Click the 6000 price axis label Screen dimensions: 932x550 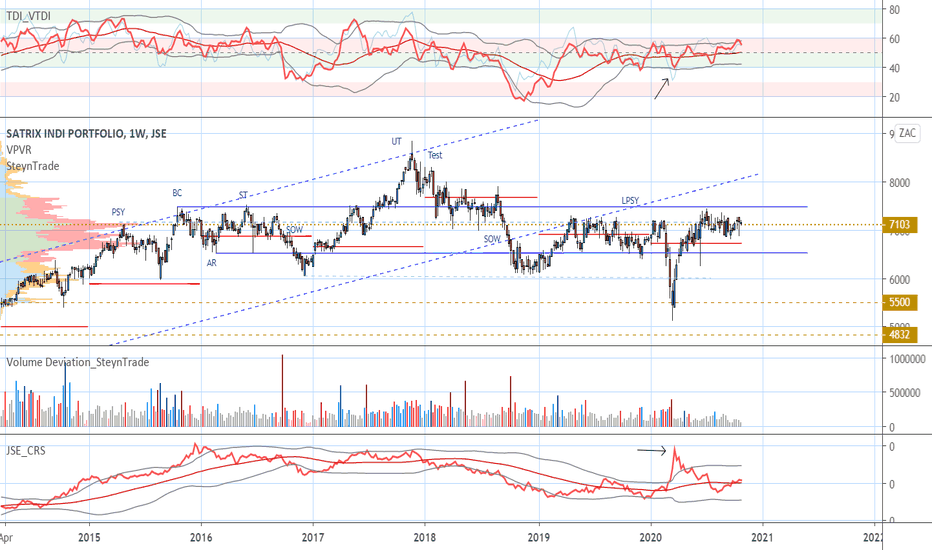(899, 279)
